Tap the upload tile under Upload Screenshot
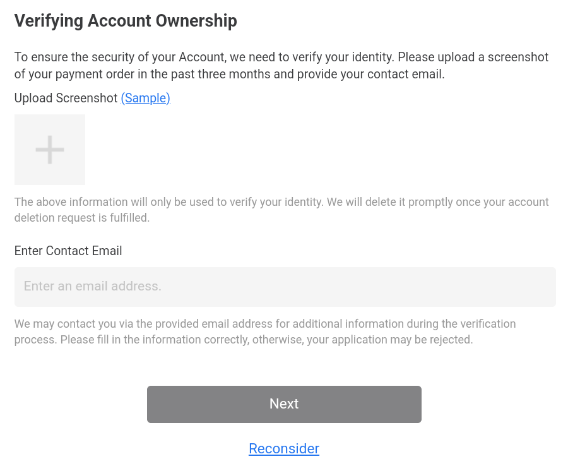Image resolution: width=567 pixels, height=466 pixels. coord(50,150)
